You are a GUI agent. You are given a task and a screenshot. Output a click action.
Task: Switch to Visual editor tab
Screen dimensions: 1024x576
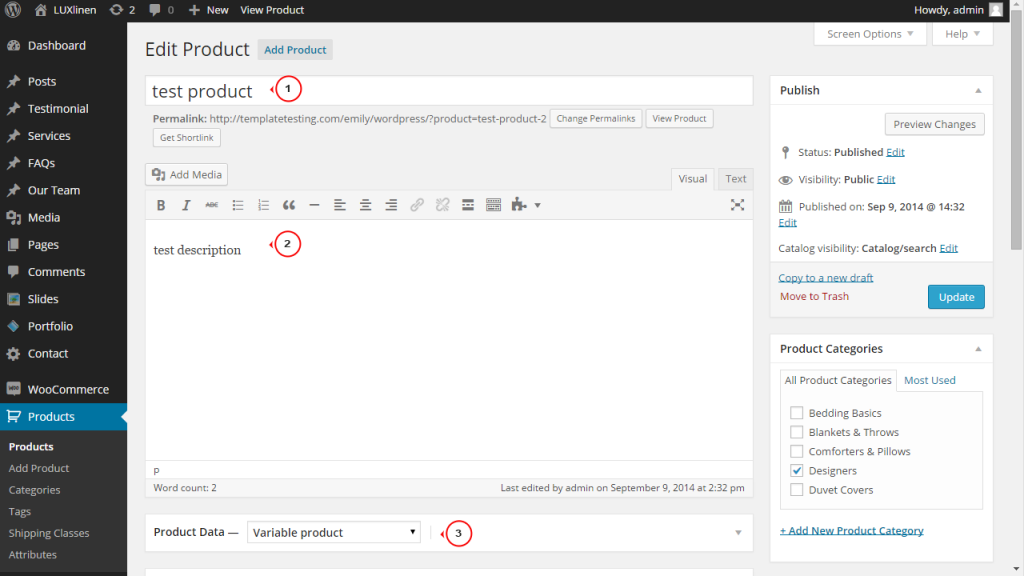(x=692, y=178)
